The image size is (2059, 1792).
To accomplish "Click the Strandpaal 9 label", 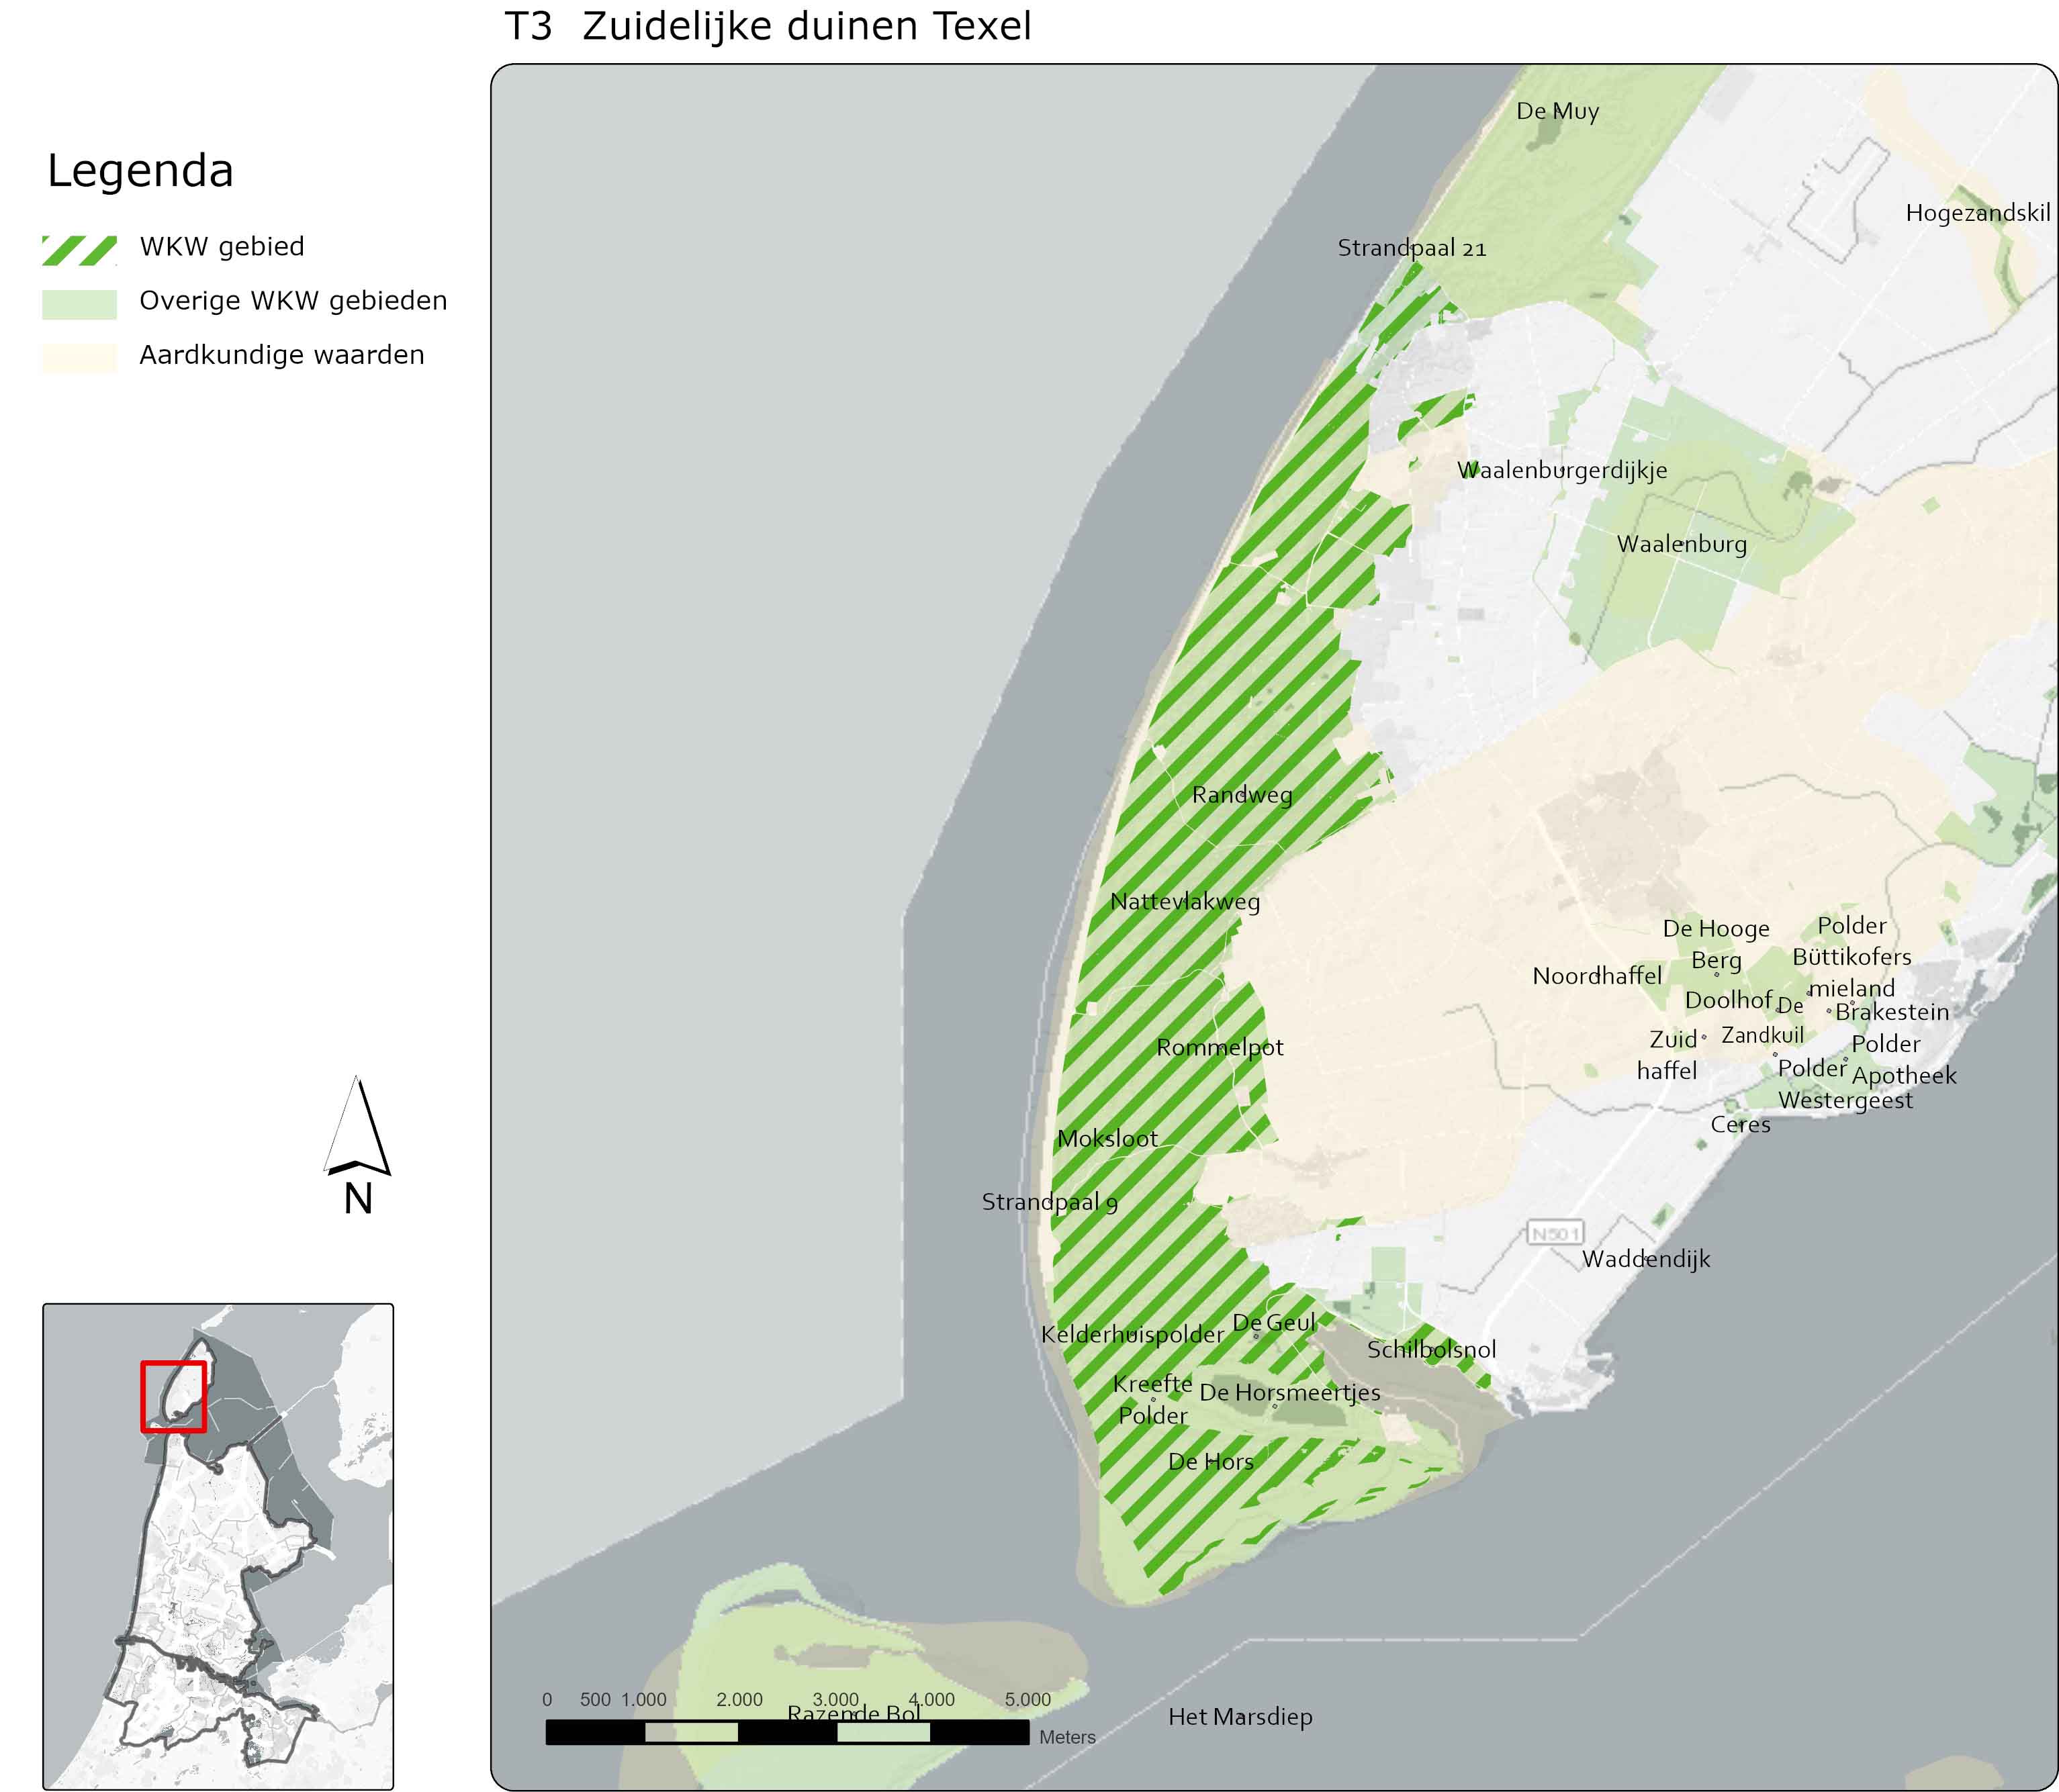I will 1049,1202.
